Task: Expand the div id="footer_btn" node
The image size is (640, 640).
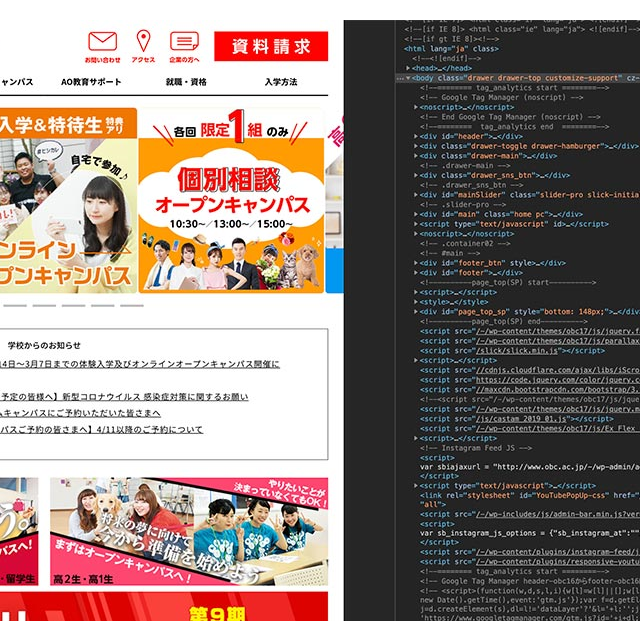Action: 416,263
